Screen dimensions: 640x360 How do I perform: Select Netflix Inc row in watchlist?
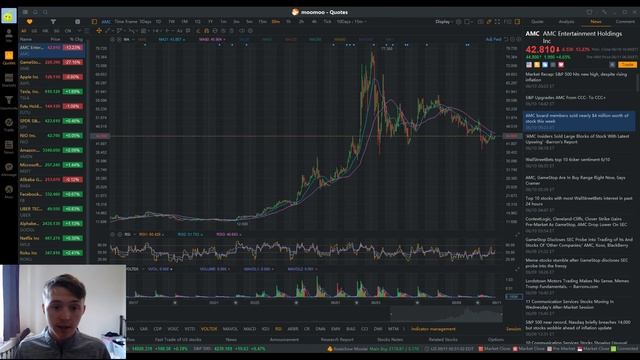[52, 241]
